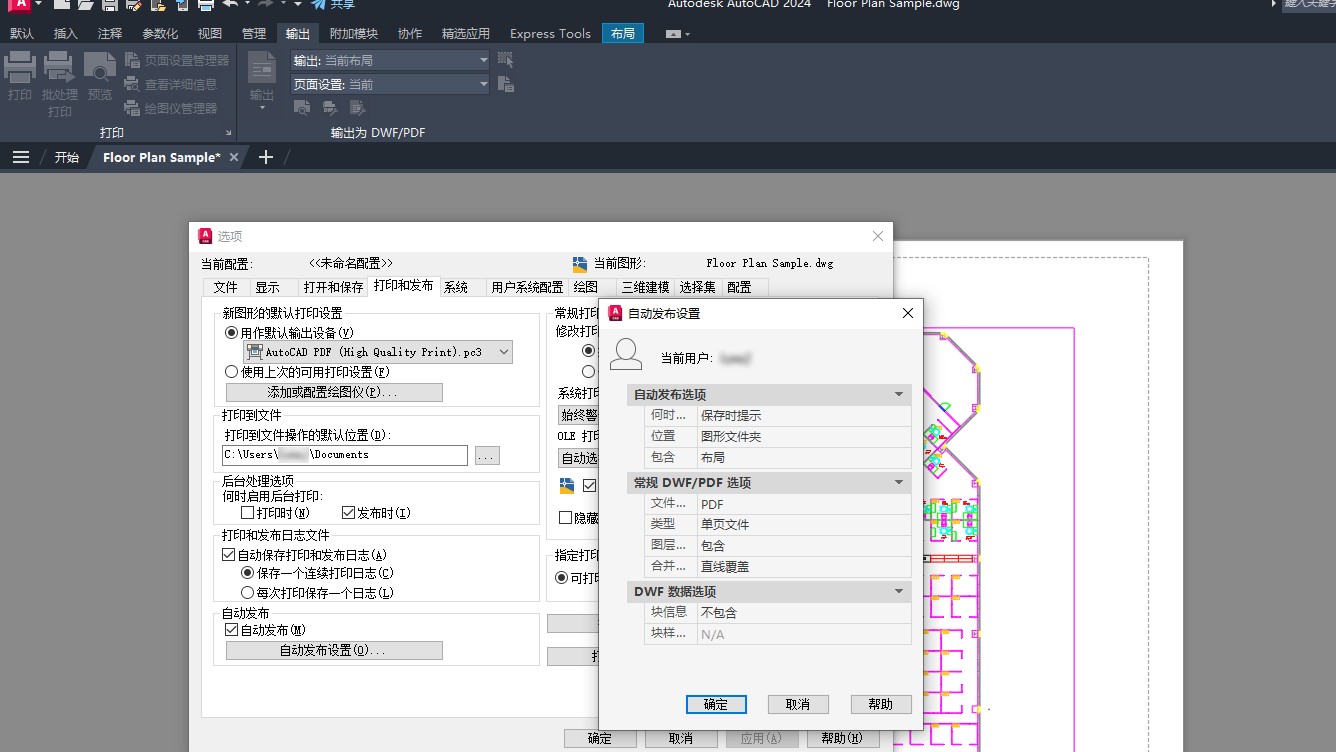
Task: Click the window-selection icon beside the 输出 dropdown
Action: pyautogui.click(x=505, y=60)
